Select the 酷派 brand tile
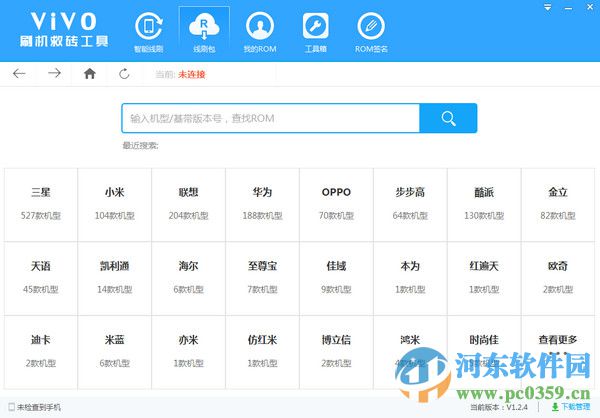 (x=484, y=205)
